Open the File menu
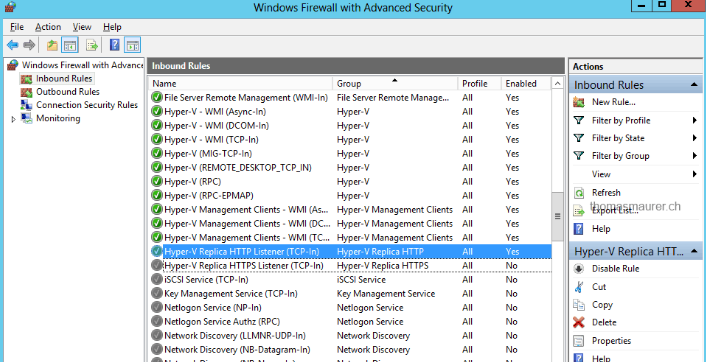This screenshot has width=706, height=362. [17, 27]
